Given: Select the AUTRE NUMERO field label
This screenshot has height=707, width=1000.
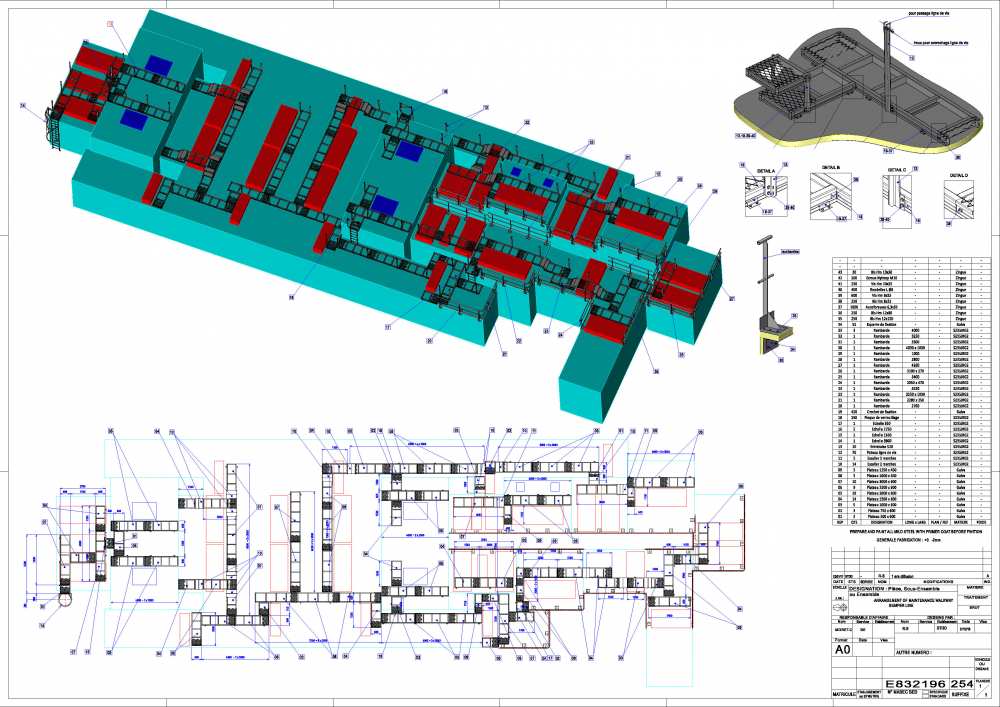Looking at the screenshot, I should pyautogui.click(x=913, y=652).
